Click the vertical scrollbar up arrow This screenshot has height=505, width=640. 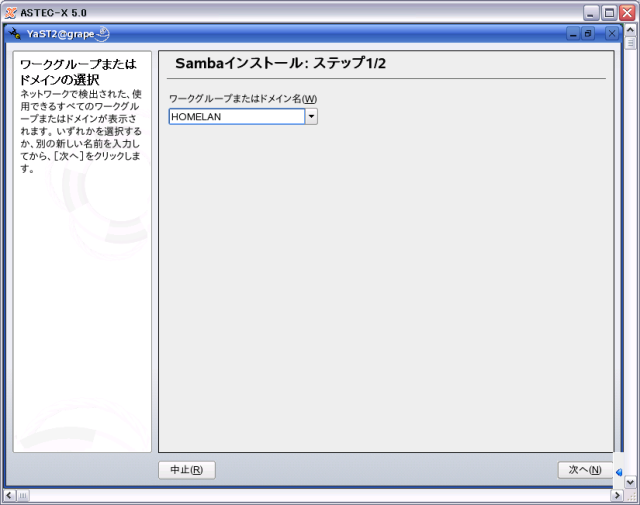click(x=630, y=30)
